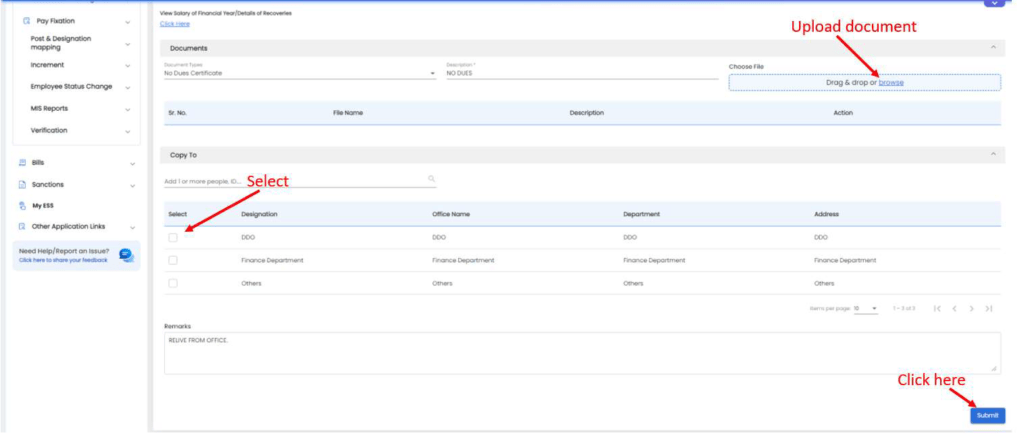Open the Pay Fixation icon in sidebar
The height and width of the screenshot is (448, 1024).
click(x=27, y=21)
